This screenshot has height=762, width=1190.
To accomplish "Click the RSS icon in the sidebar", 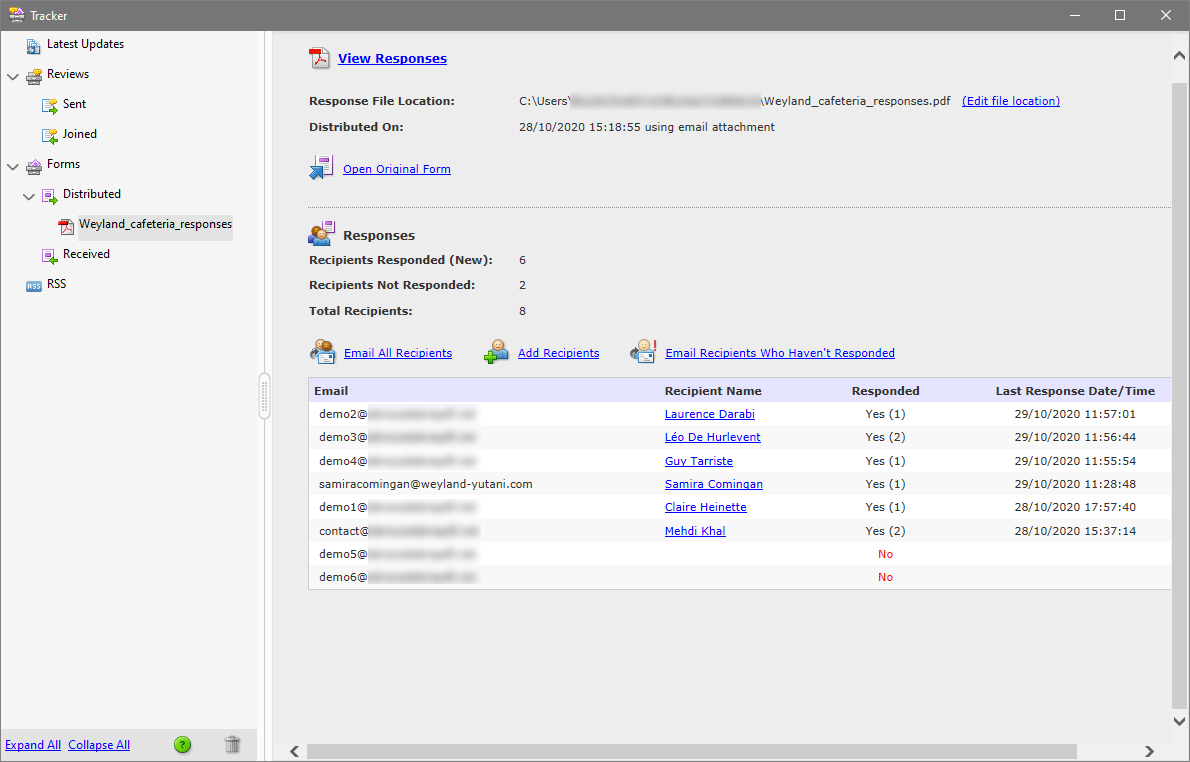I will click(x=32, y=284).
